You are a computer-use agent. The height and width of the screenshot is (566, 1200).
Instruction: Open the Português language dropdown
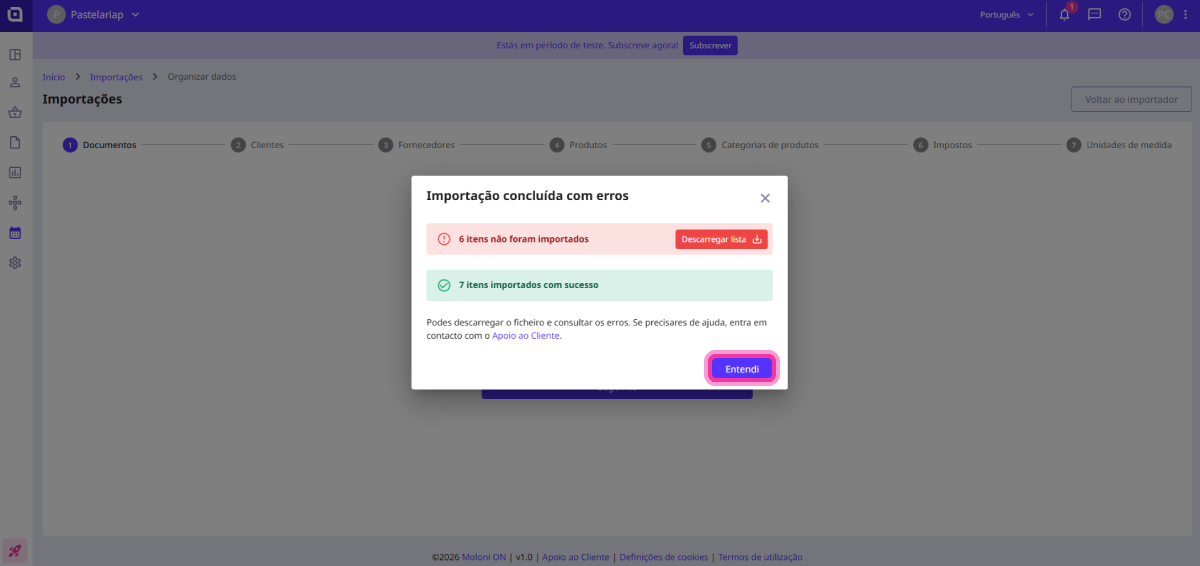click(1007, 15)
